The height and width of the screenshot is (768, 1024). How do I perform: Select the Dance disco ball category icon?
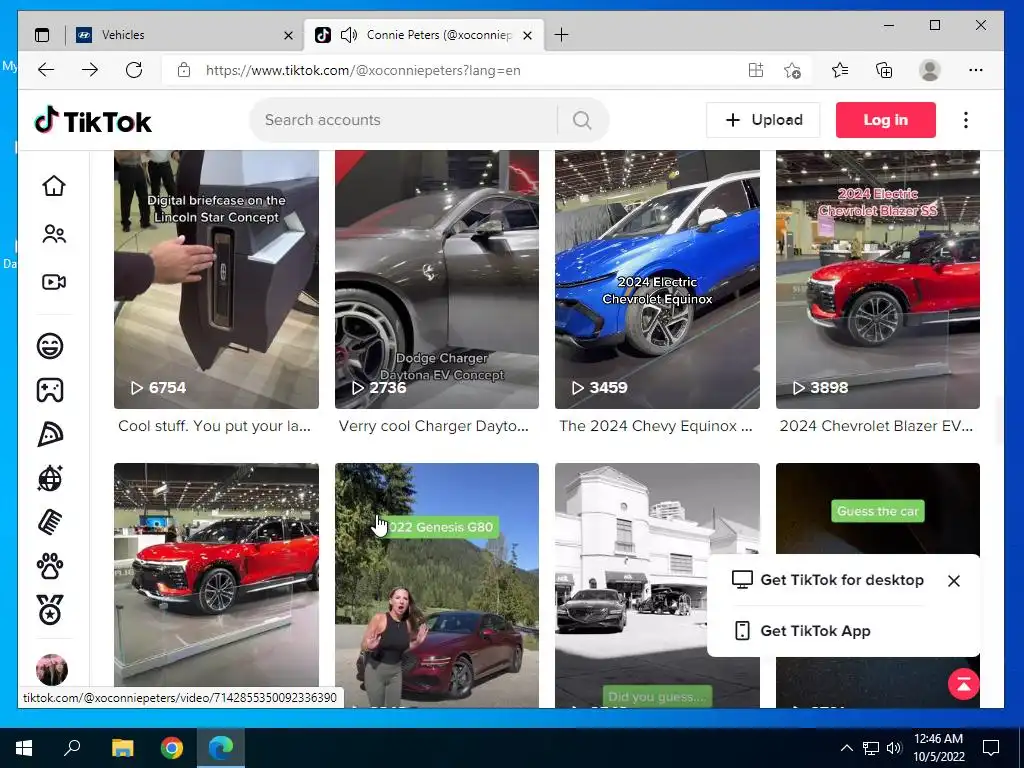(x=50, y=479)
